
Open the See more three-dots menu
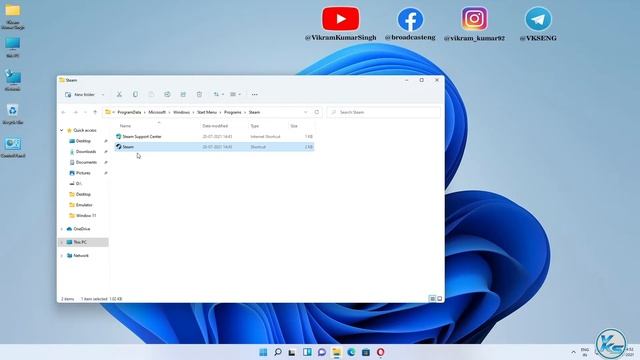click(254, 94)
